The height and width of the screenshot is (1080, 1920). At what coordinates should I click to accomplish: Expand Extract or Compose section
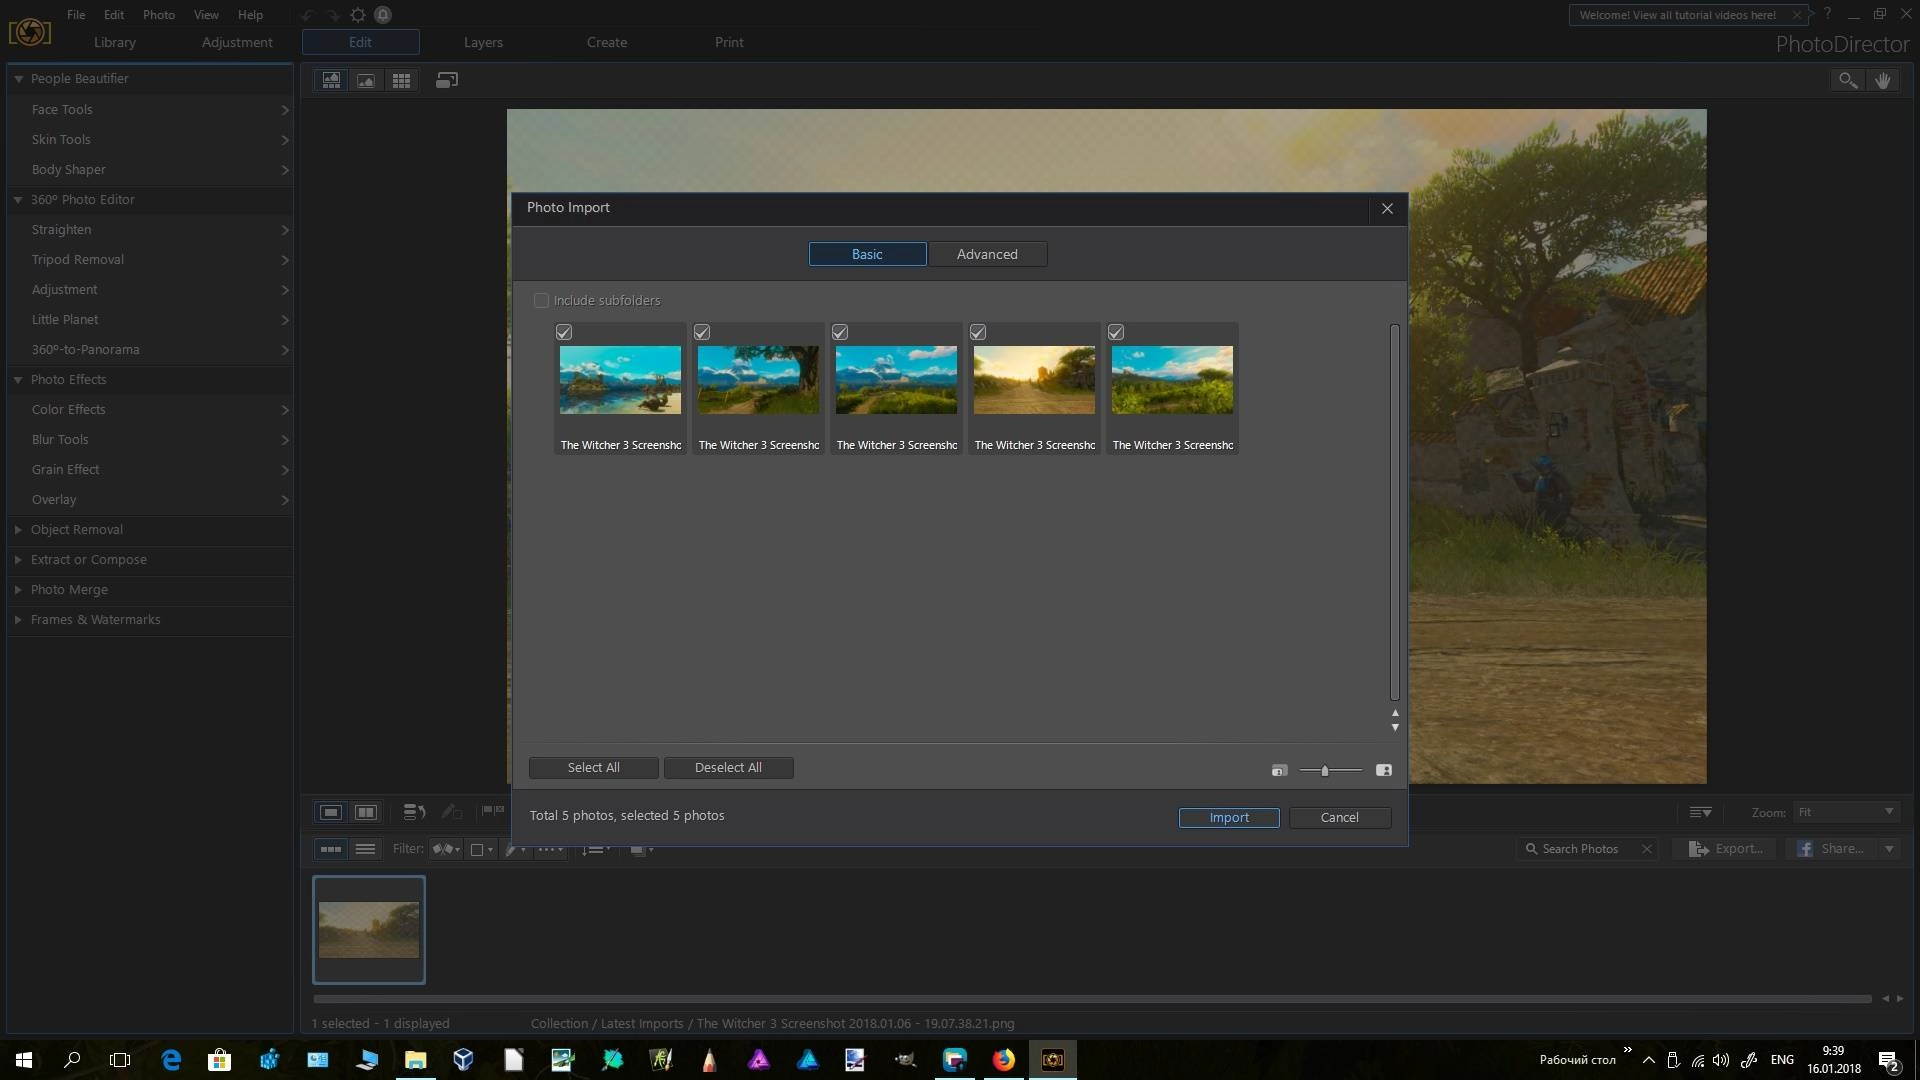(x=18, y=559)
